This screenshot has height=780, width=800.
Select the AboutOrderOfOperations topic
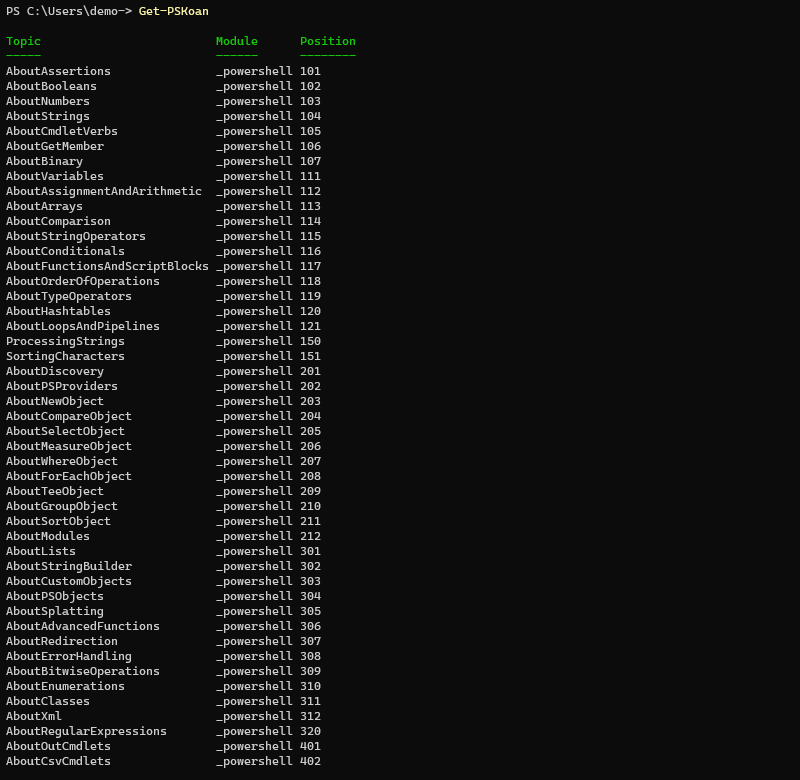coord(83,281)
